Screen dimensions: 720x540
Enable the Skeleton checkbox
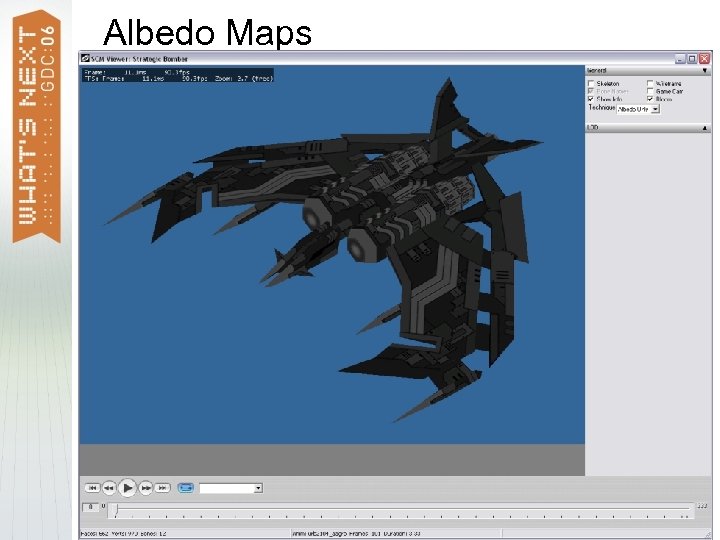pos(591,83)
